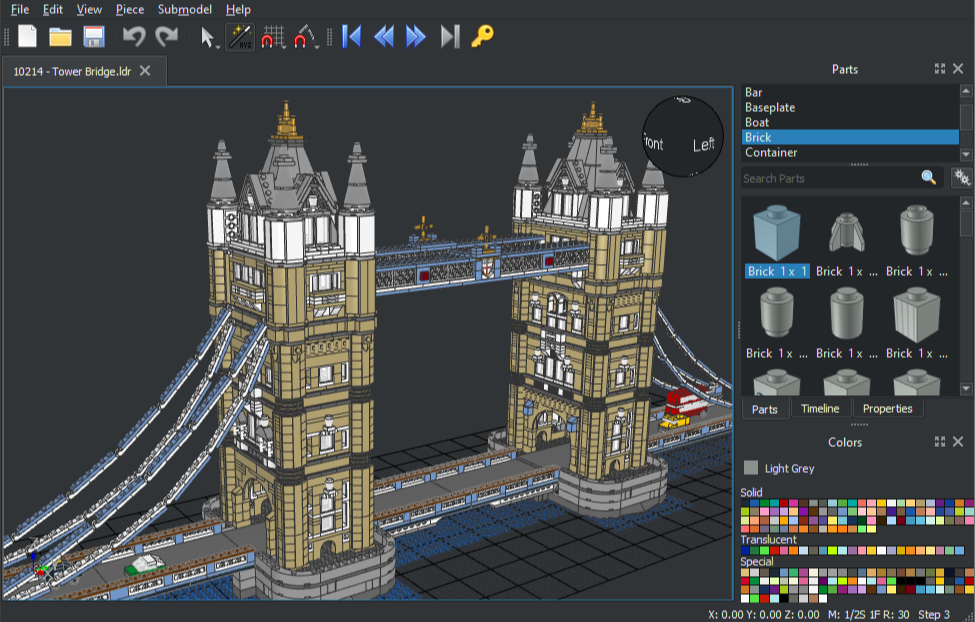Open the Submodel menu
Image resolution: width=975 pixels, height=622 pixels.
(185, 9)
